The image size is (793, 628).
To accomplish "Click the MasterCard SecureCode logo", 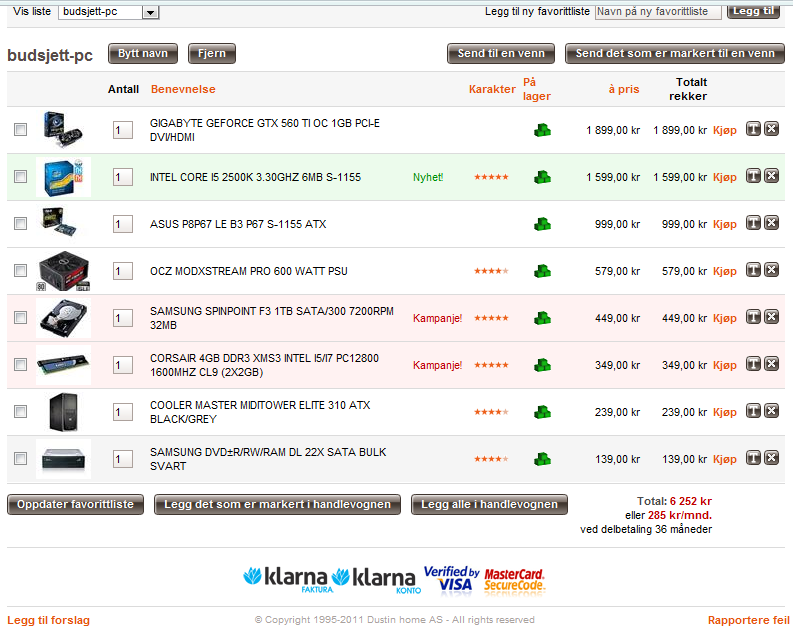I will point(515,580).
